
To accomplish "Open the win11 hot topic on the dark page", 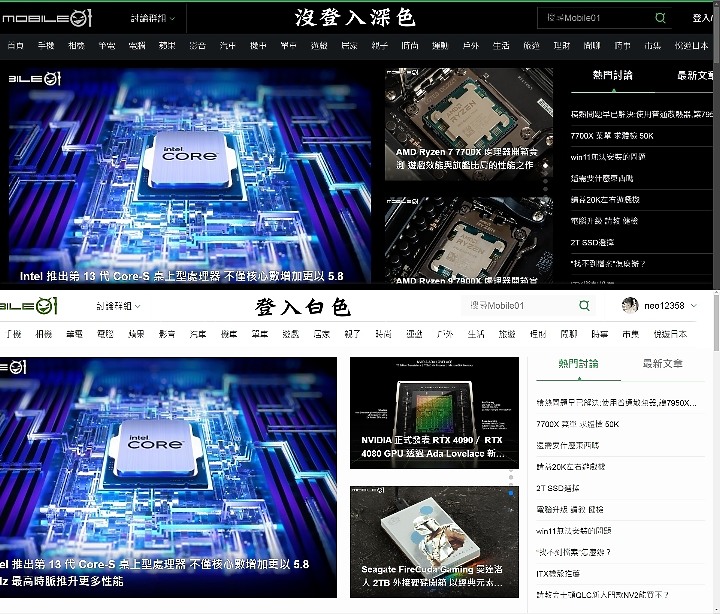I will [608, 157].
